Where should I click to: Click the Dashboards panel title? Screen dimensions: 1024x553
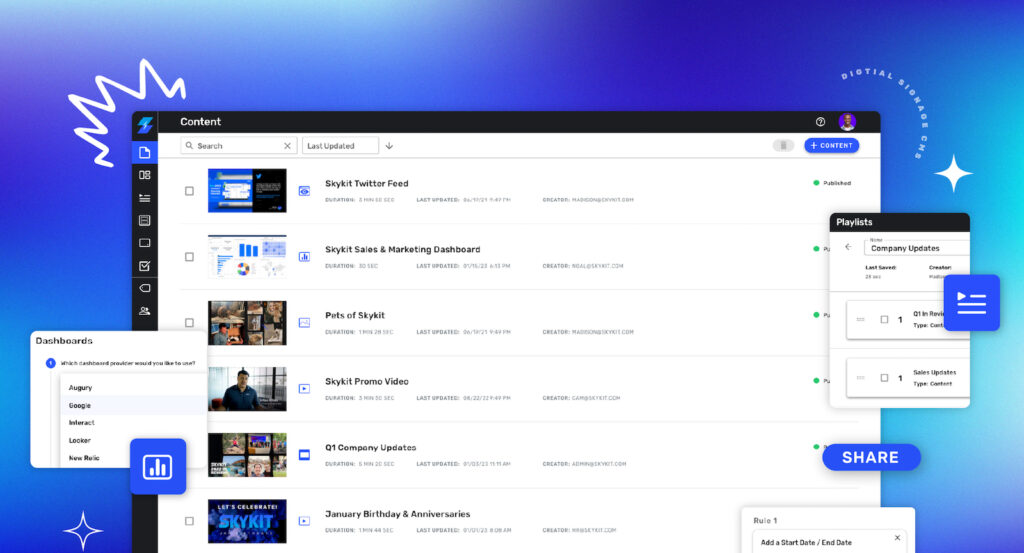pos(64,341)
